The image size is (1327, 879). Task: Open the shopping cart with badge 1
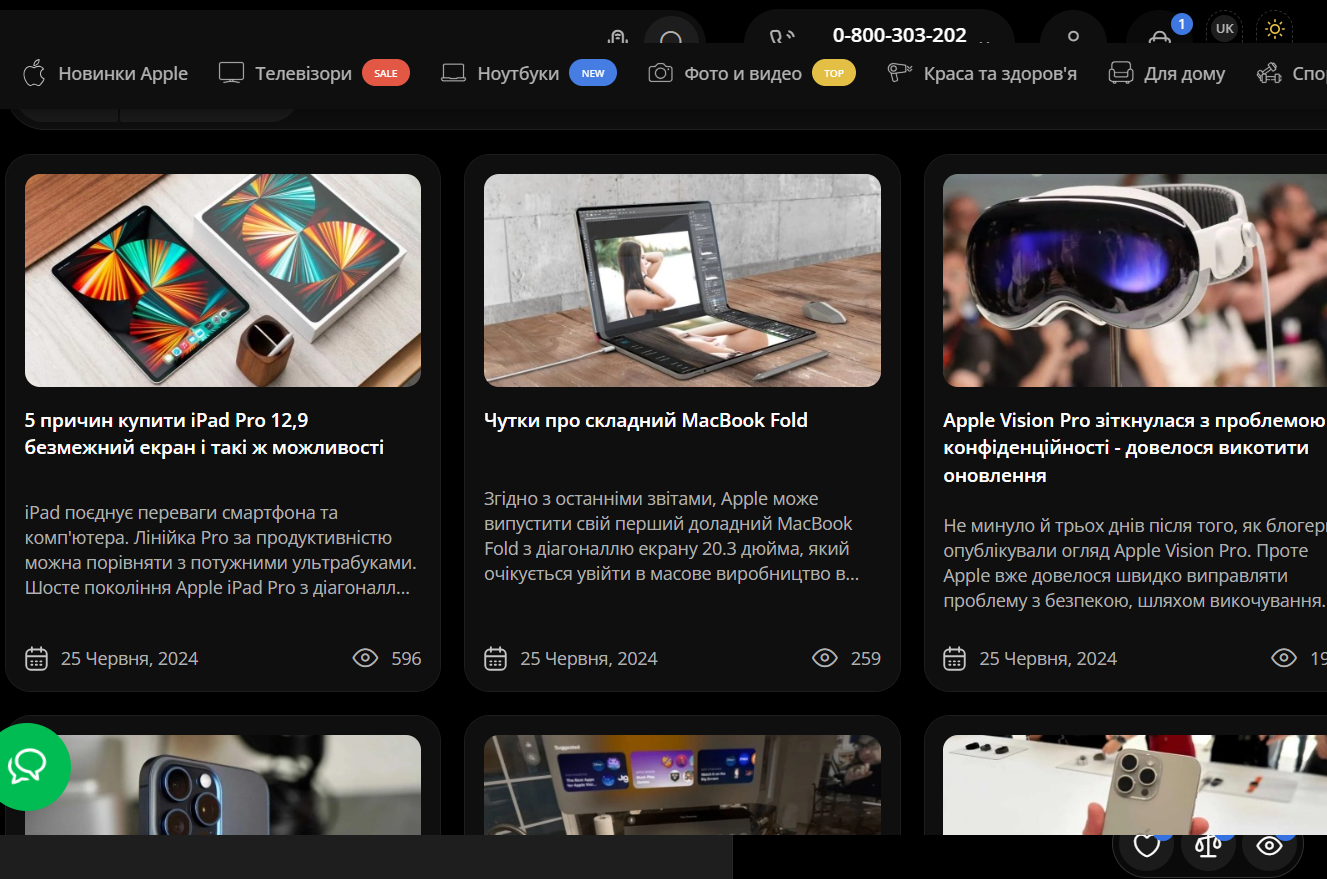[1160, 36]
